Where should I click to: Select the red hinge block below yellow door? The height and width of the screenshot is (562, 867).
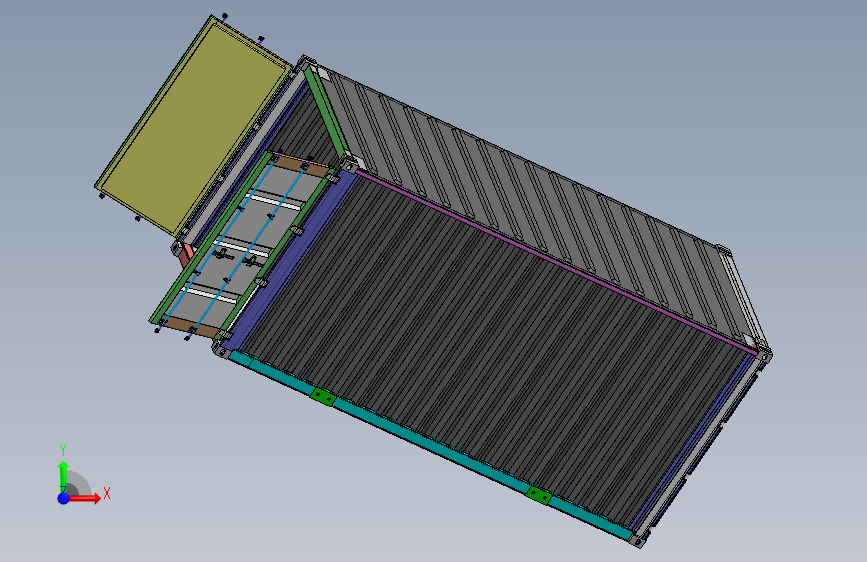click(186, 256)
